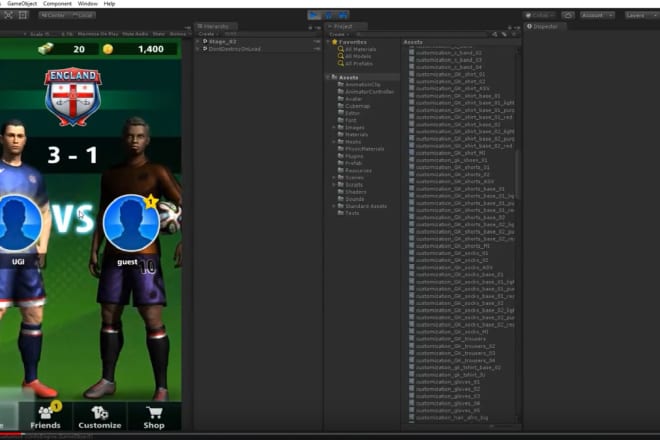Expand the Stage_02 scene in Hierarchy
This screenshot has height=440, width=660.
pos(199,42)
